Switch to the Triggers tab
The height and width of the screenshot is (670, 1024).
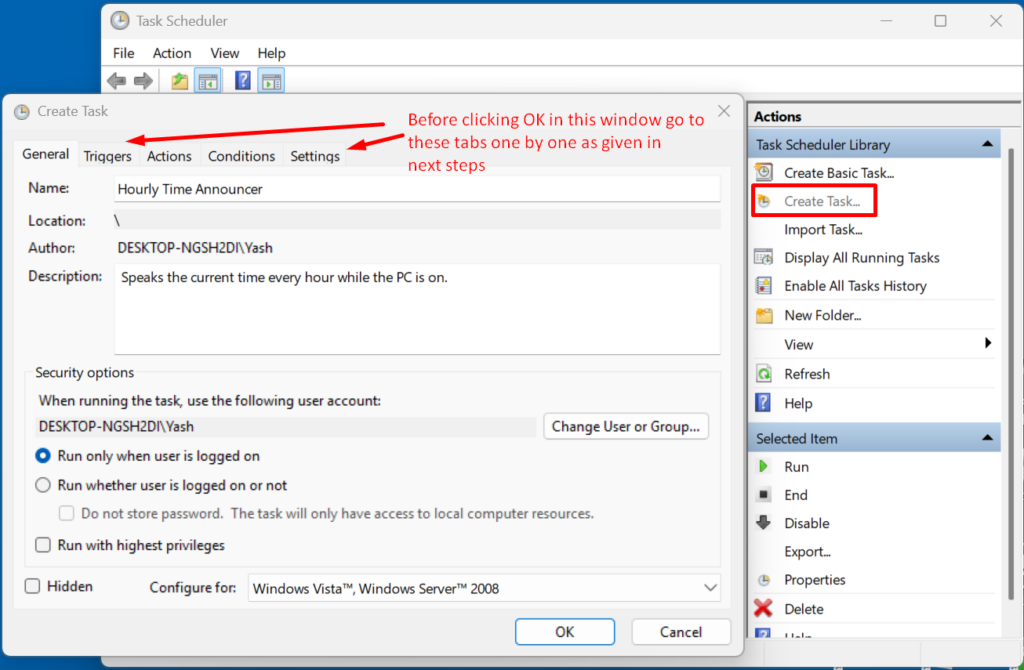click(x=108, y=156)
